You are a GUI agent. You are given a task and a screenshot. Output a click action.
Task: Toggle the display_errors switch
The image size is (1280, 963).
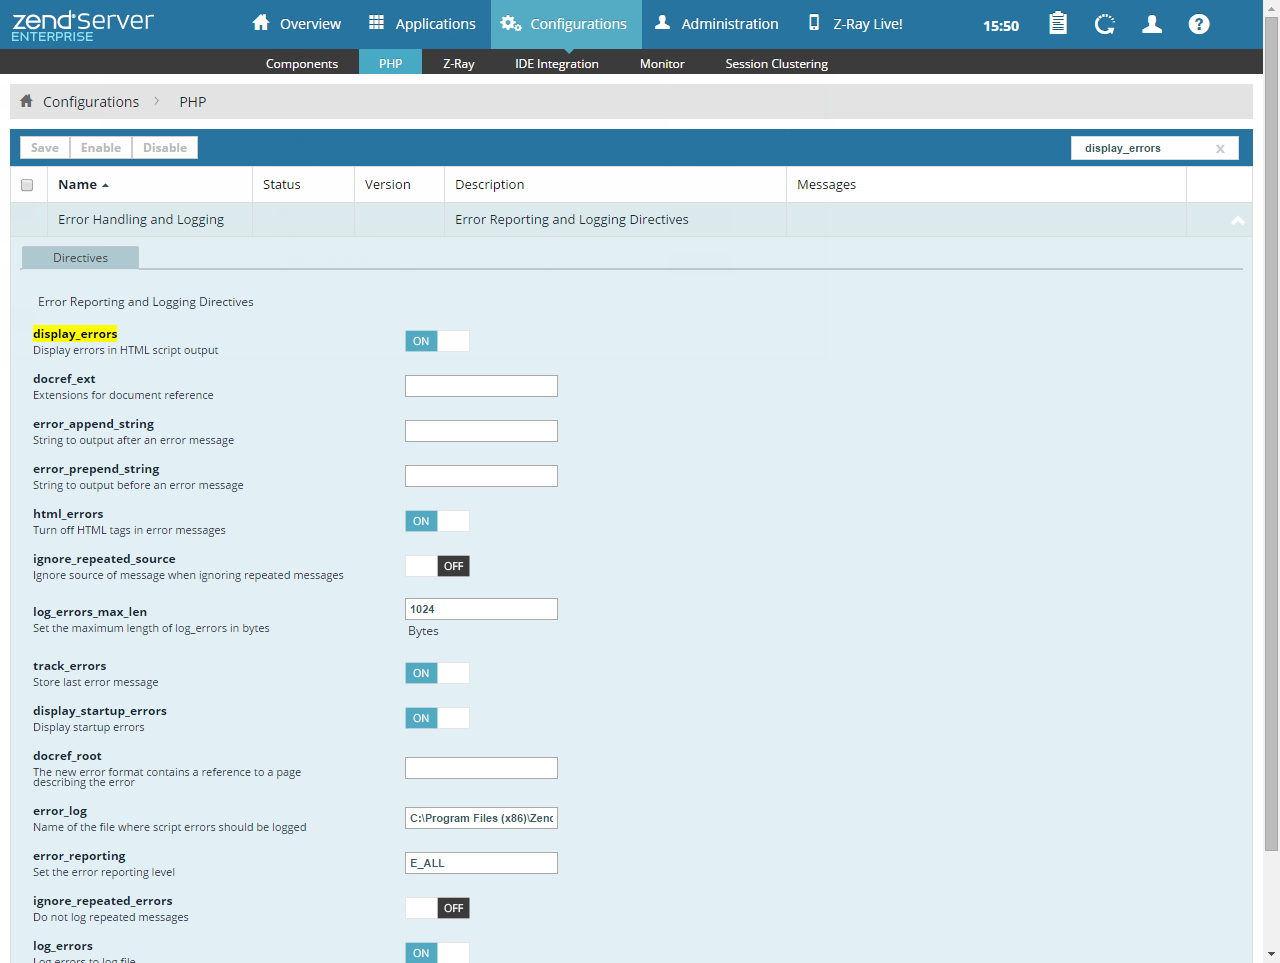point(437,341)
